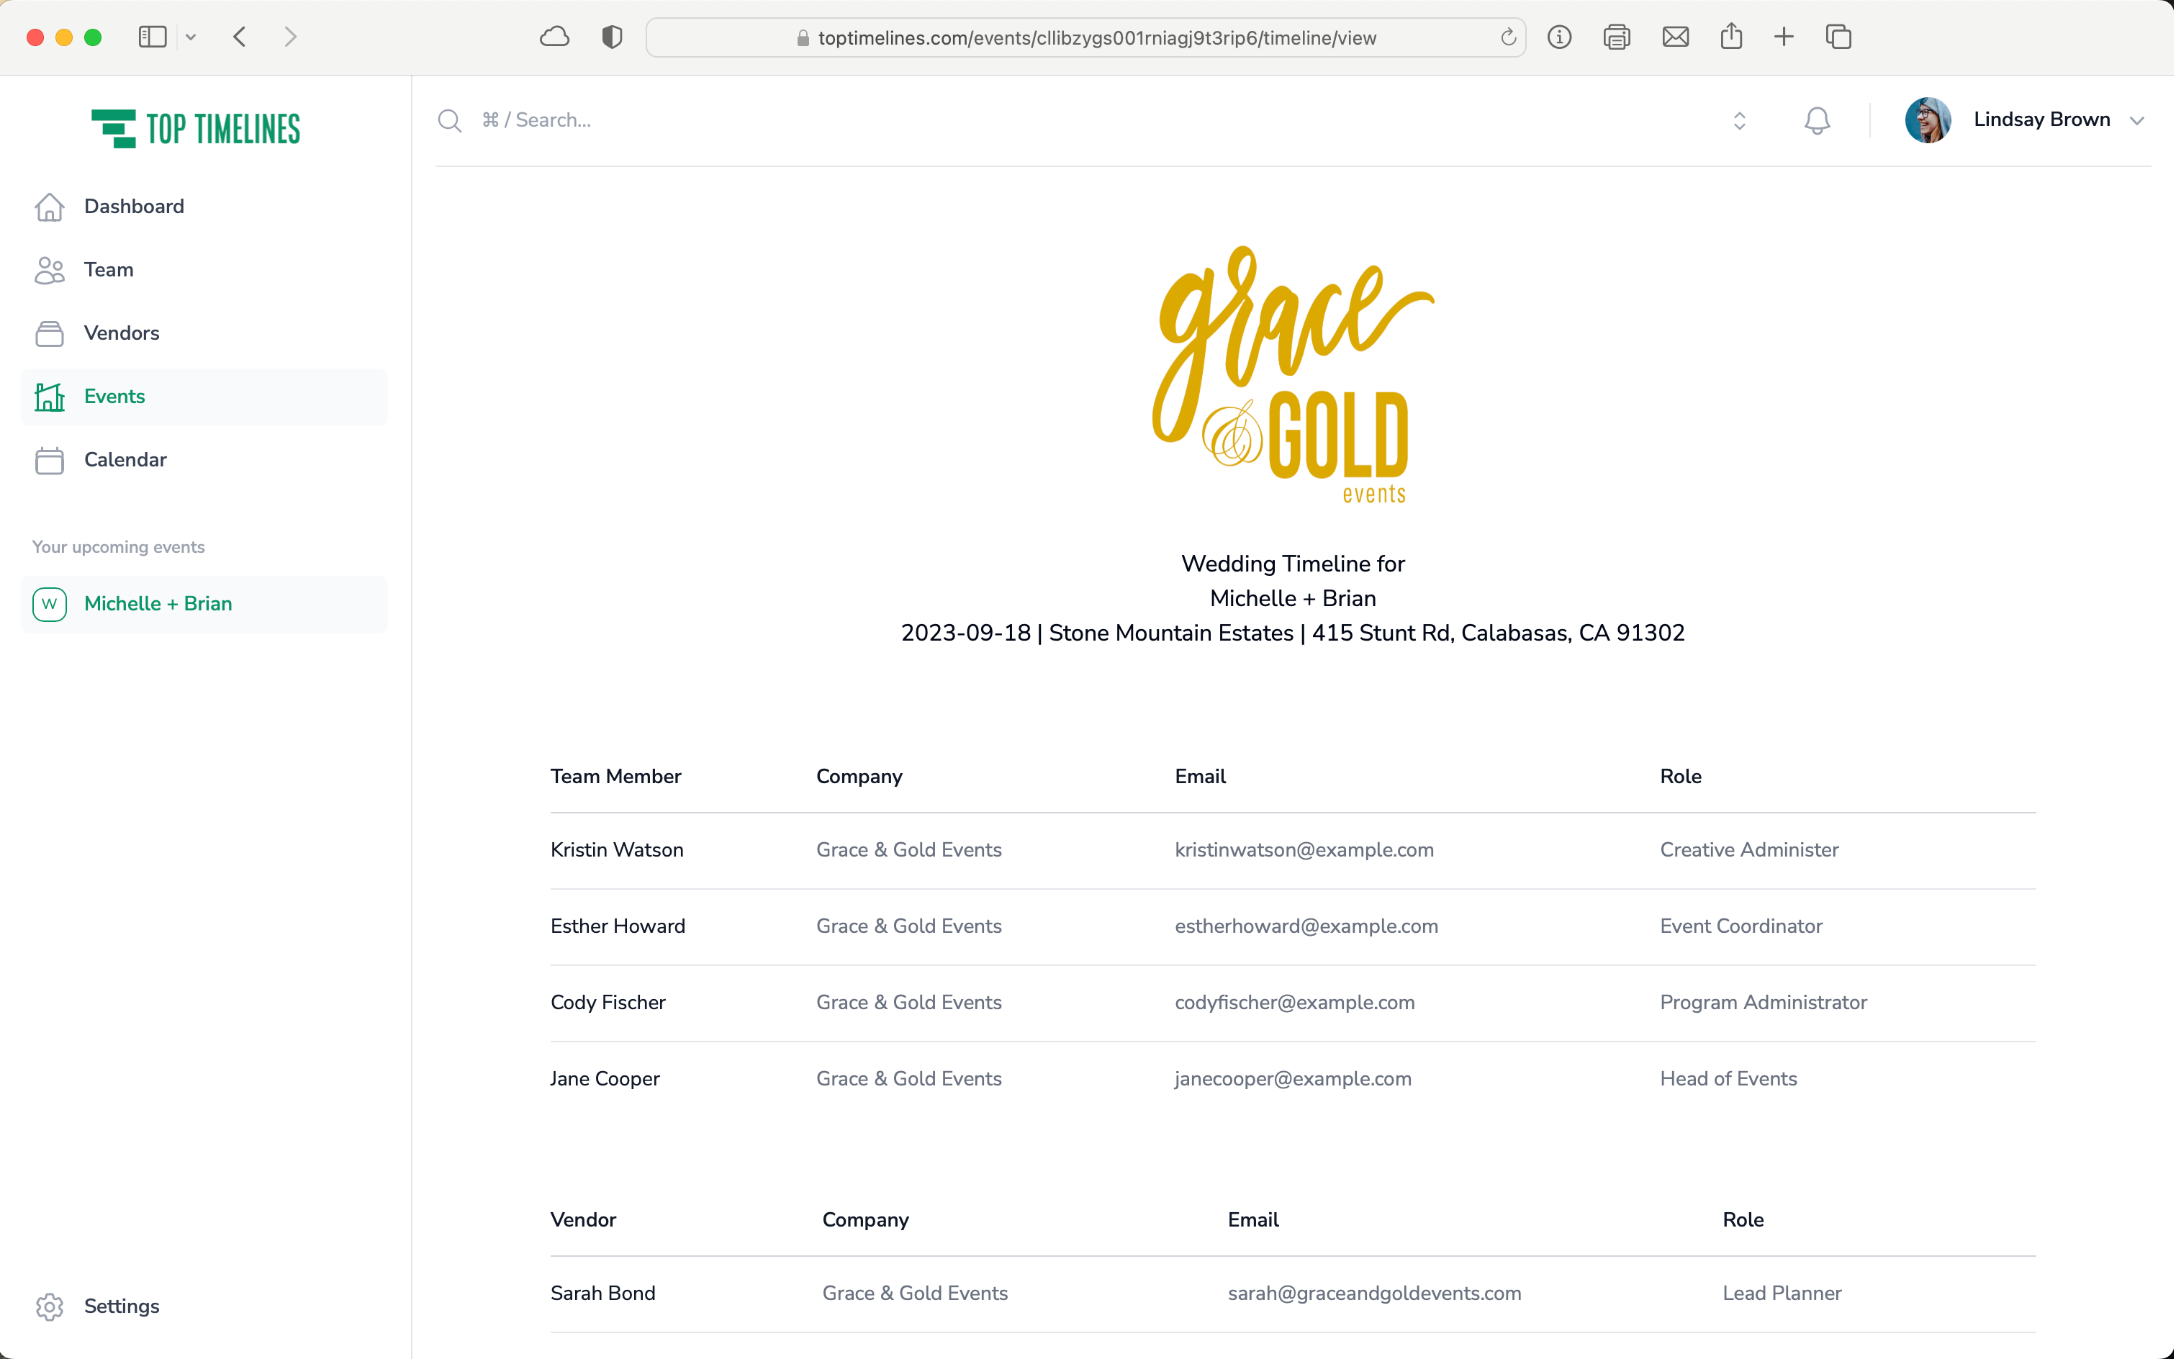Click the browser share icon
The height and width of the screenshot is (1359, 2174).
tap(1731, 37)
